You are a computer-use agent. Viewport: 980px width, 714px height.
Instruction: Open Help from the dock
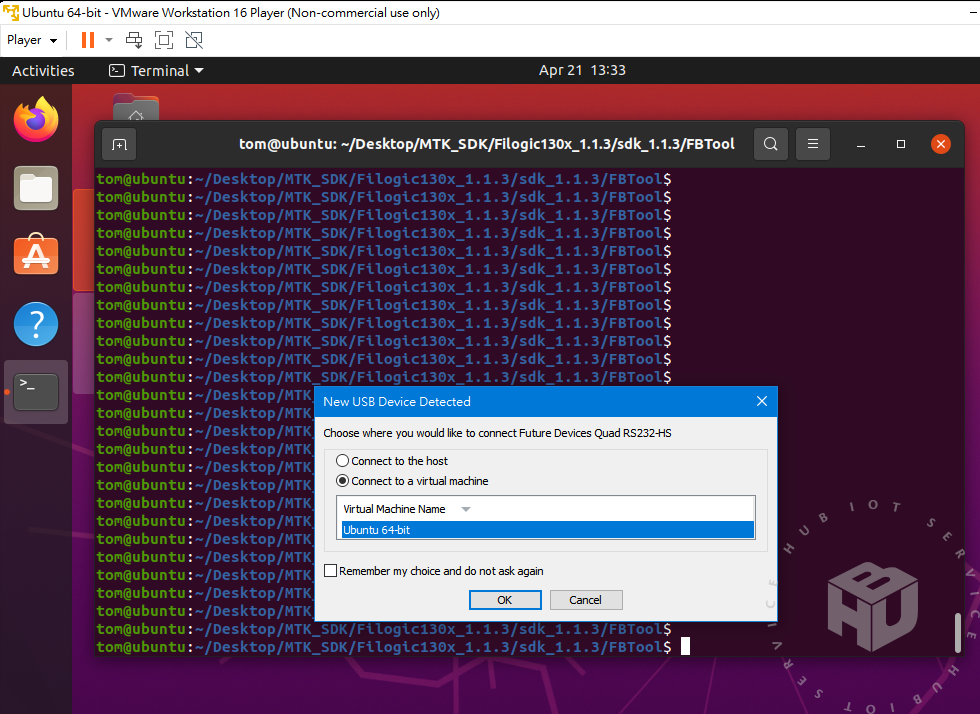[36, 324]
